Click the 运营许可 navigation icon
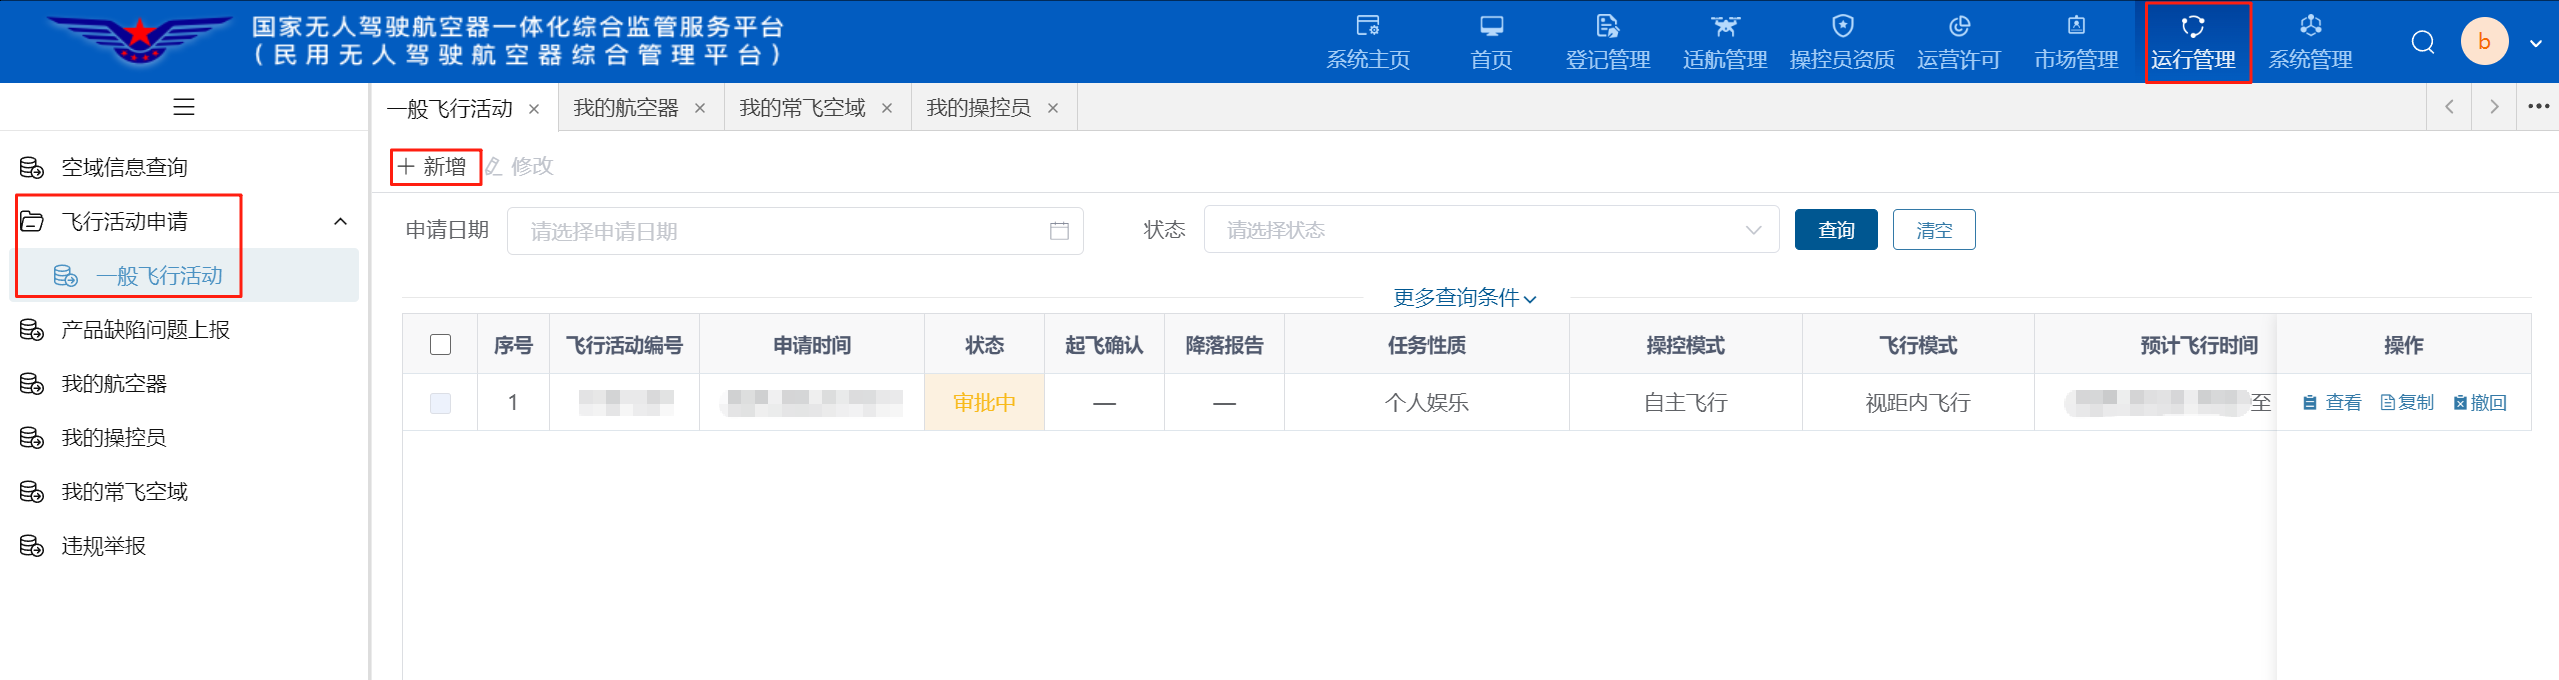2559x680 pixels. (1958, 27)
